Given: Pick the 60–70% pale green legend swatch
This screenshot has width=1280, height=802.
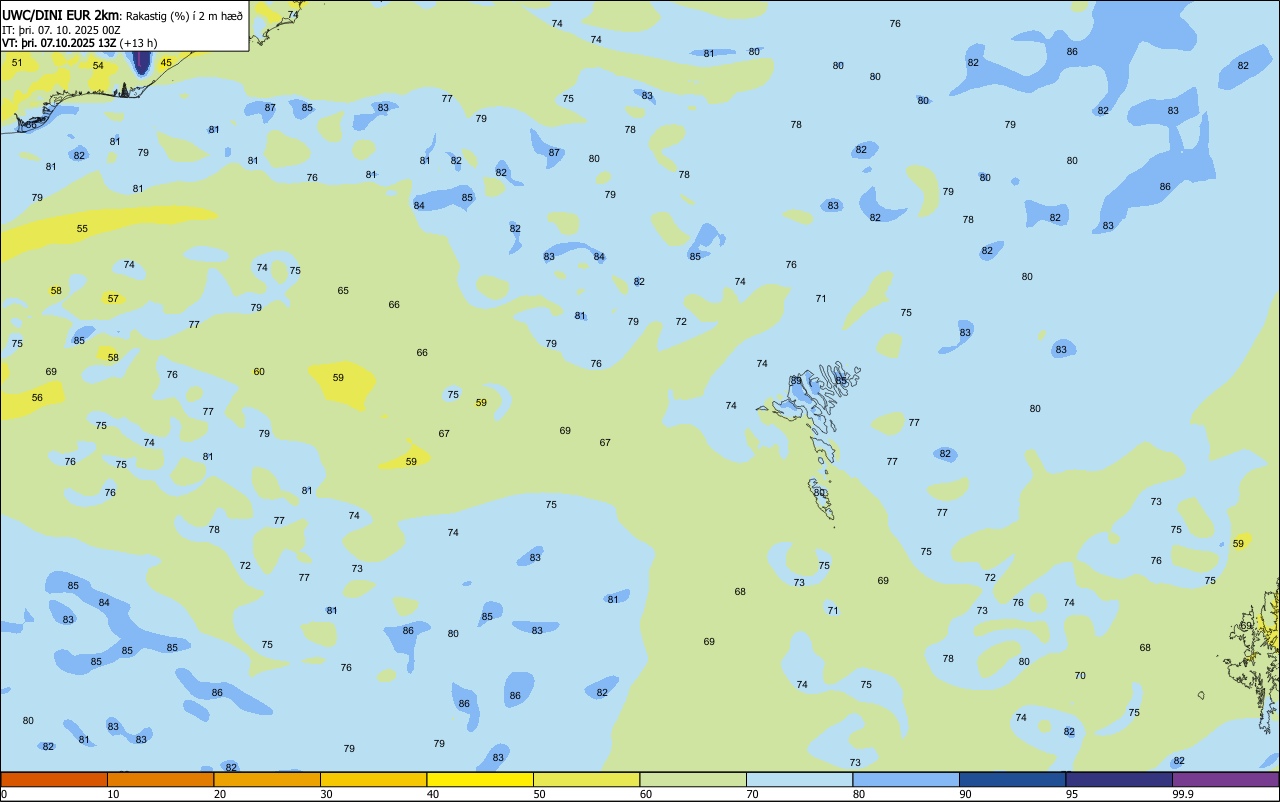Looking at the screenshot, I should click(693, 779).
